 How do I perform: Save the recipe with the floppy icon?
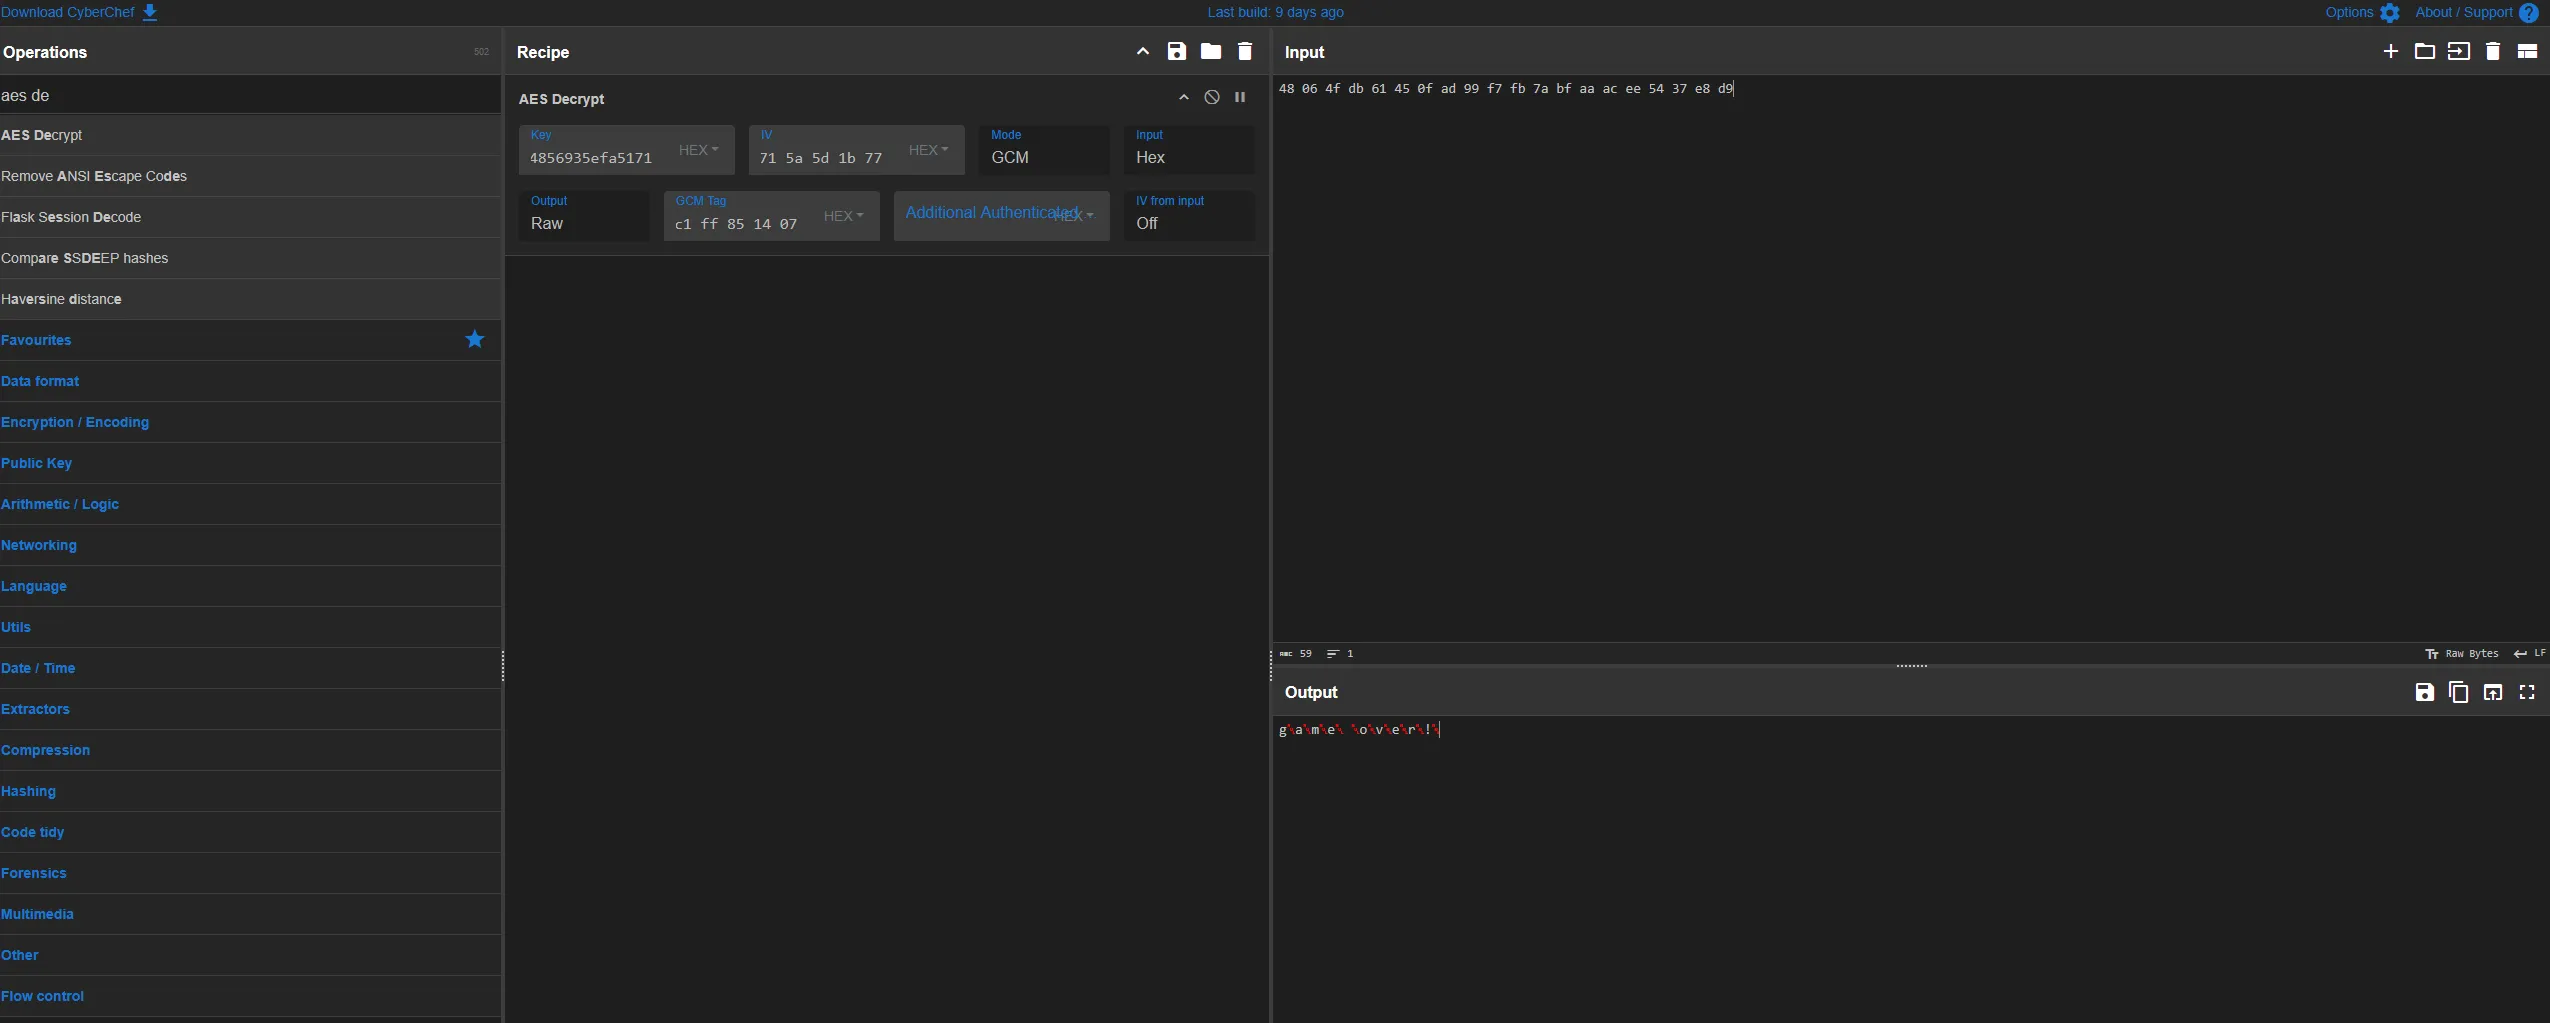coord(1177,51)
